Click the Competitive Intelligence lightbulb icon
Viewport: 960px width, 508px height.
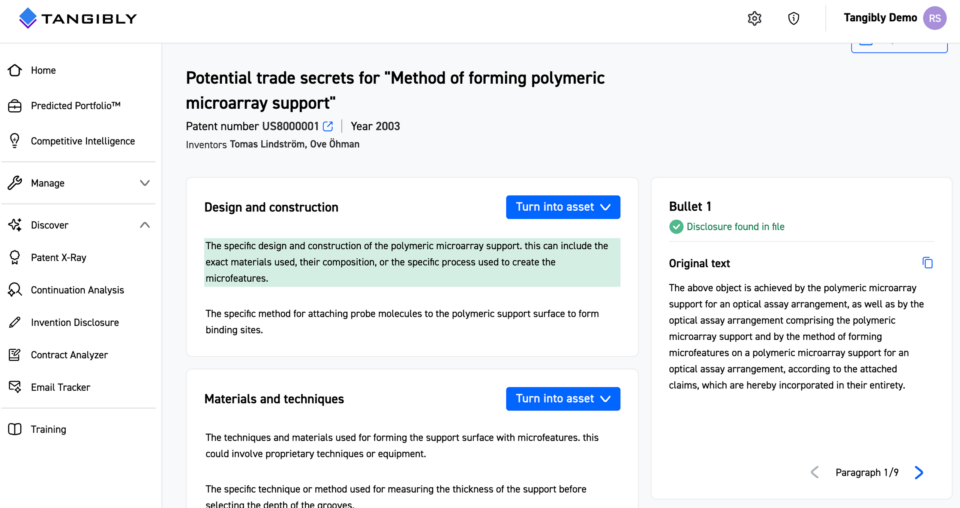point(15,141)
